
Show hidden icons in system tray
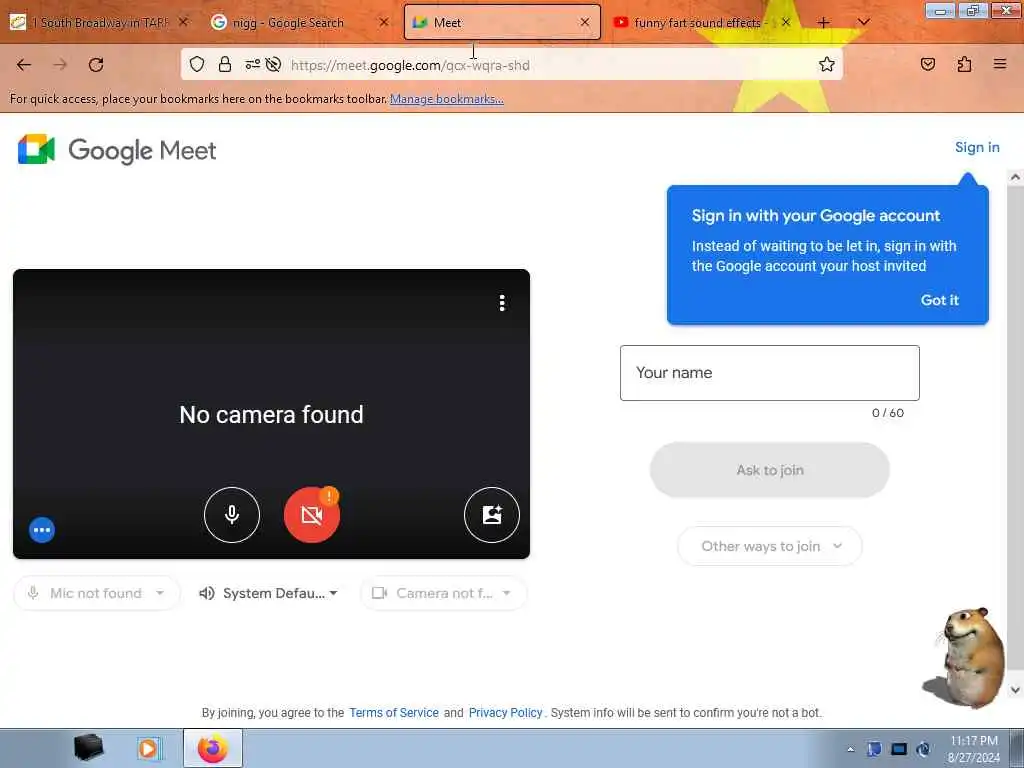(x=850, y=749)
